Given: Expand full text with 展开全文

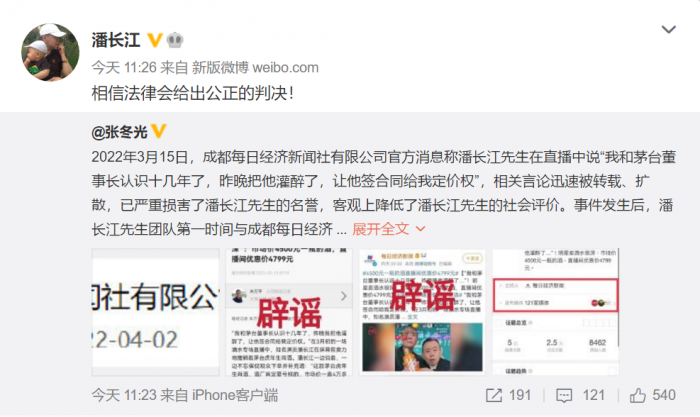Looking at the screenshot, I should pos(380,229).
